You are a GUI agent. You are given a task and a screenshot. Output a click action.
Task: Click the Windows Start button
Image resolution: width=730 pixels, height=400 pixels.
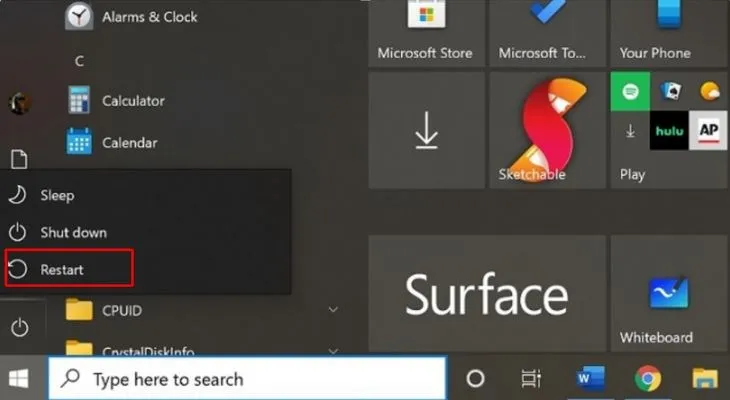[x=19, y=379]
